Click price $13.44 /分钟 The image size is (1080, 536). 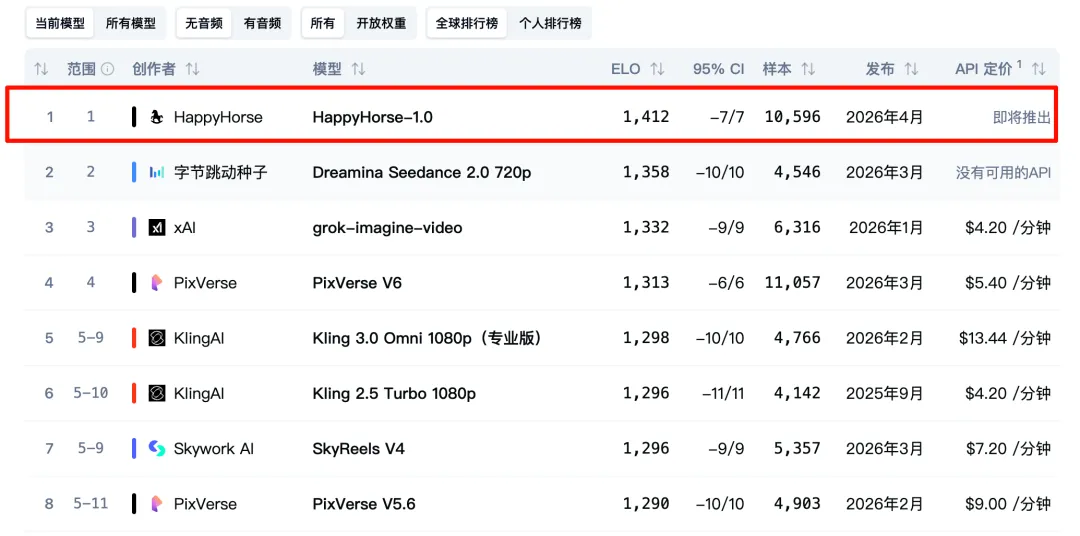point(1005,338)
